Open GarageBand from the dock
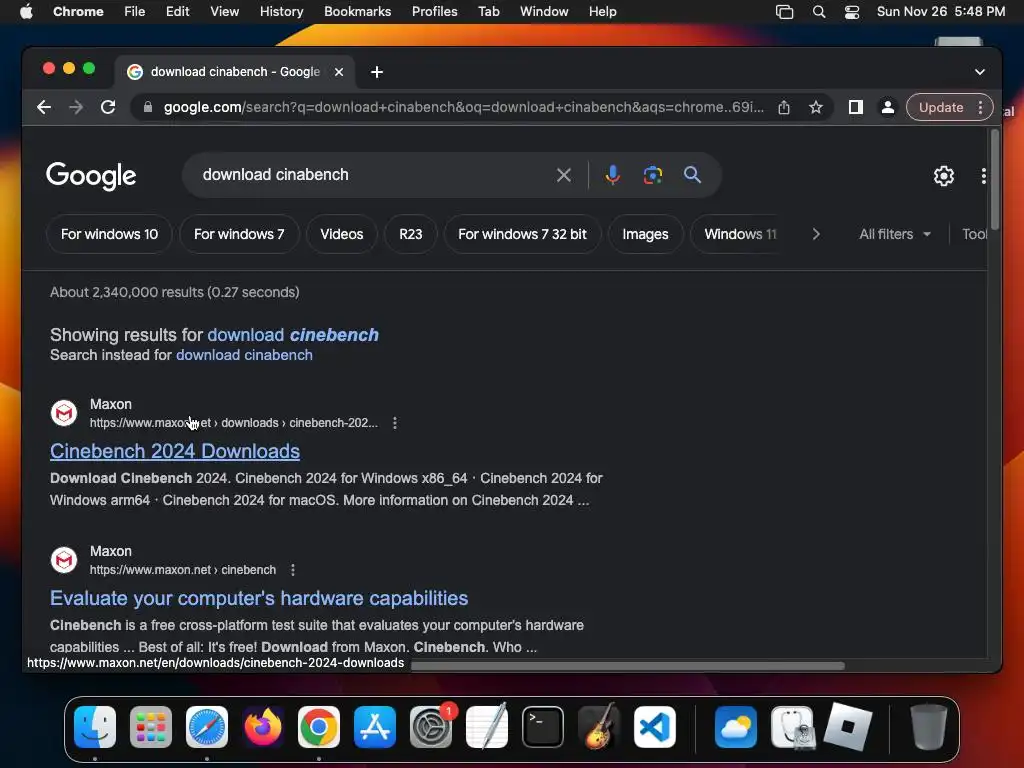The image size is (1024, 768). (599, 727)
